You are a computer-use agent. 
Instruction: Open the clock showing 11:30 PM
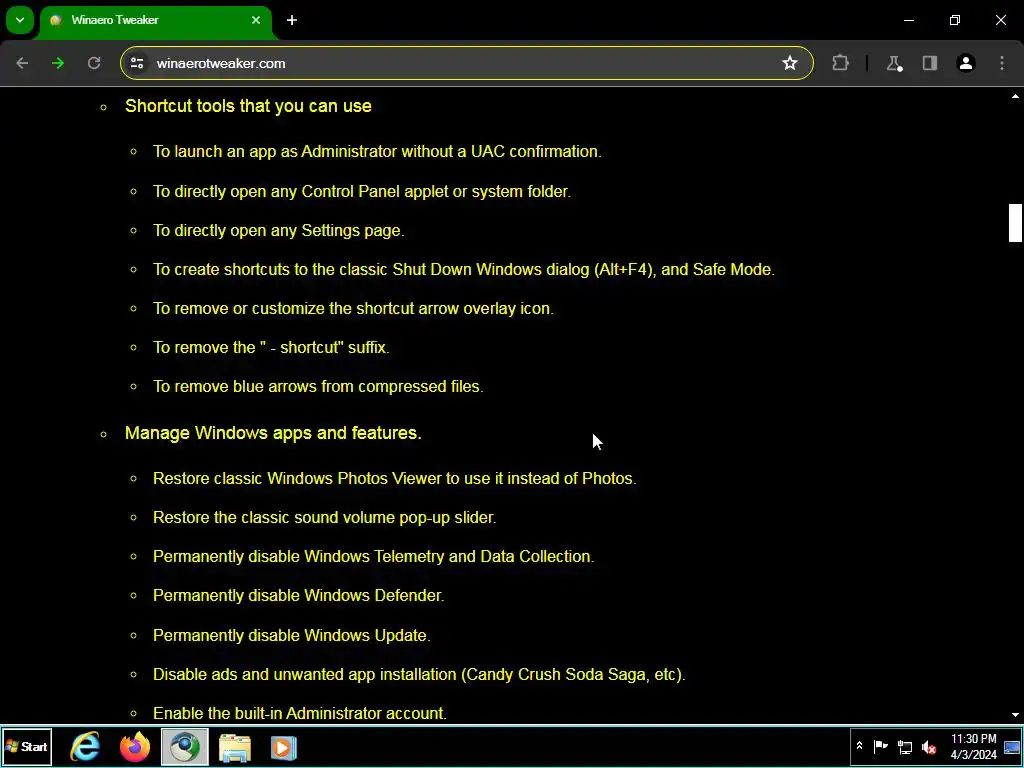point(973,746)
